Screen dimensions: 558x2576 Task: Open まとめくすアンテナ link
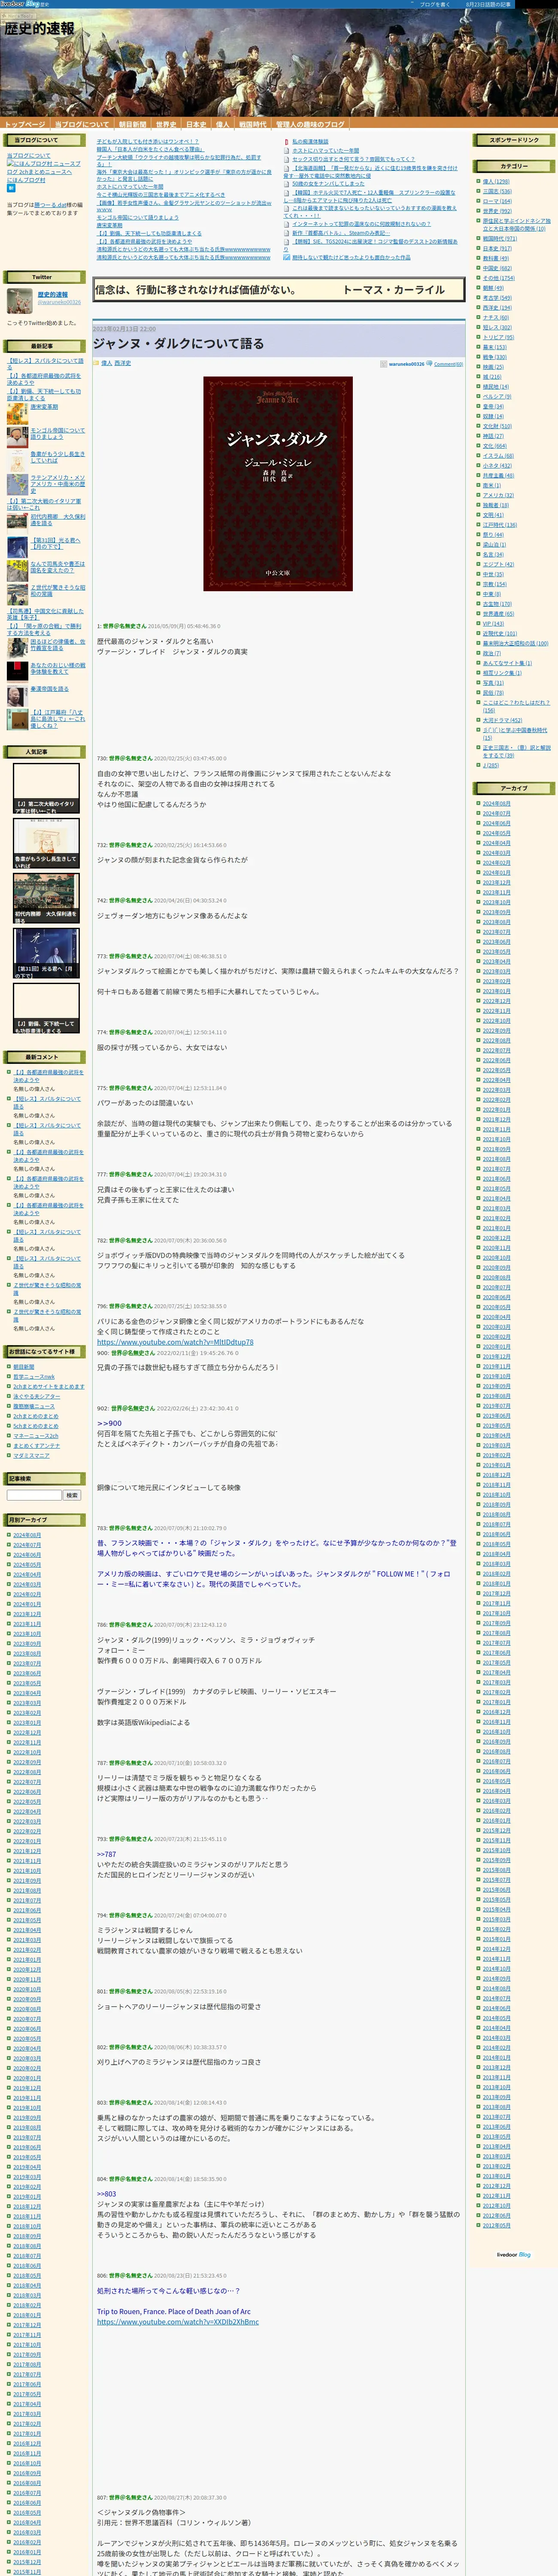tap(36, 1446)
